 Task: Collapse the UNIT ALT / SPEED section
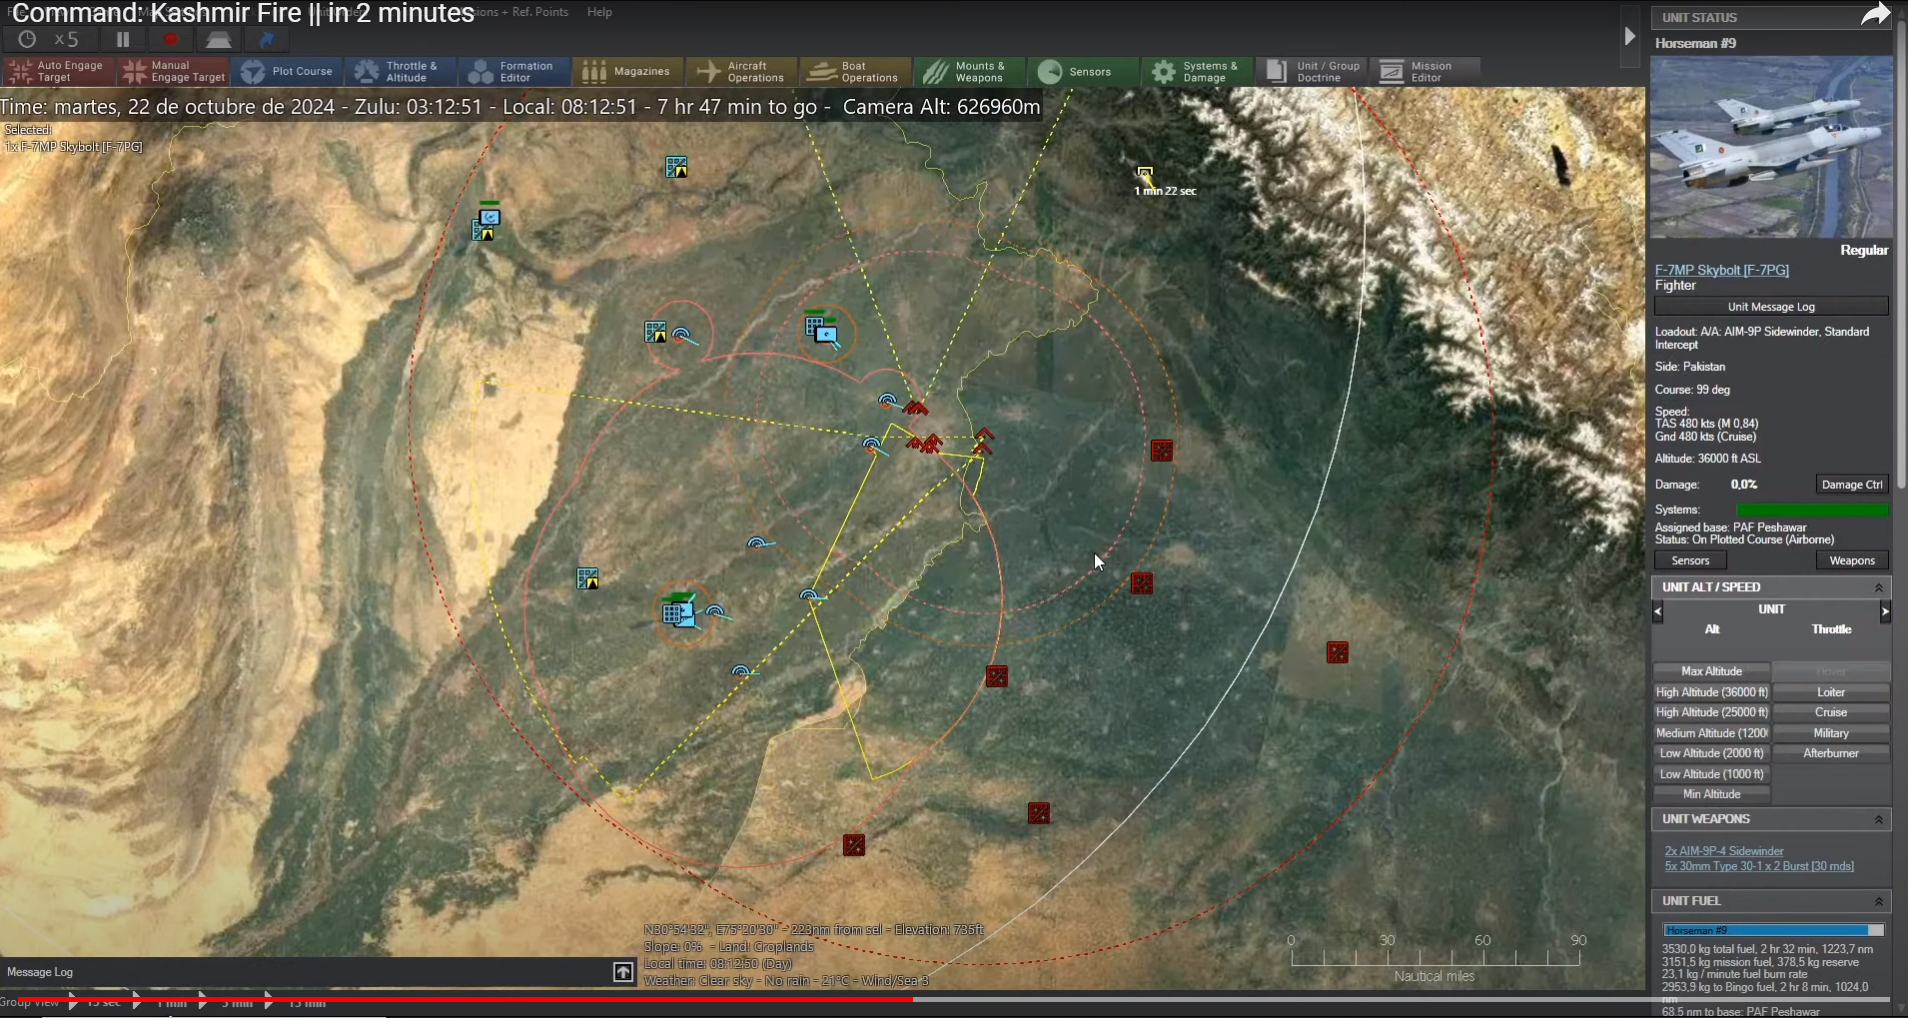point(1878,587)
